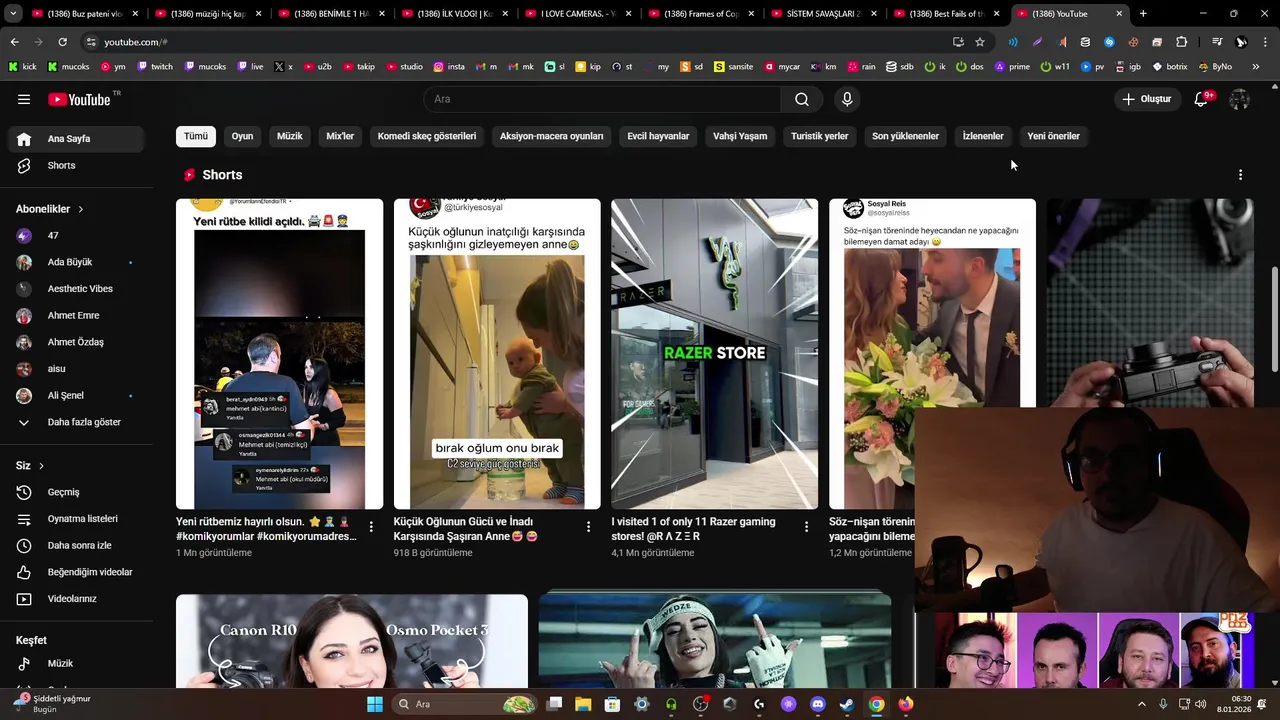Open Ada Büyük channel subscription
1280x720 pixels.
tap(76, 262)
